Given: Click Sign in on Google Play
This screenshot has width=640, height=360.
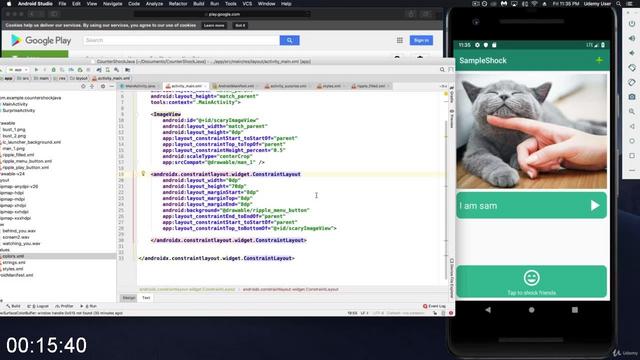Looking at the screenshot, I should tap(421, 40).
